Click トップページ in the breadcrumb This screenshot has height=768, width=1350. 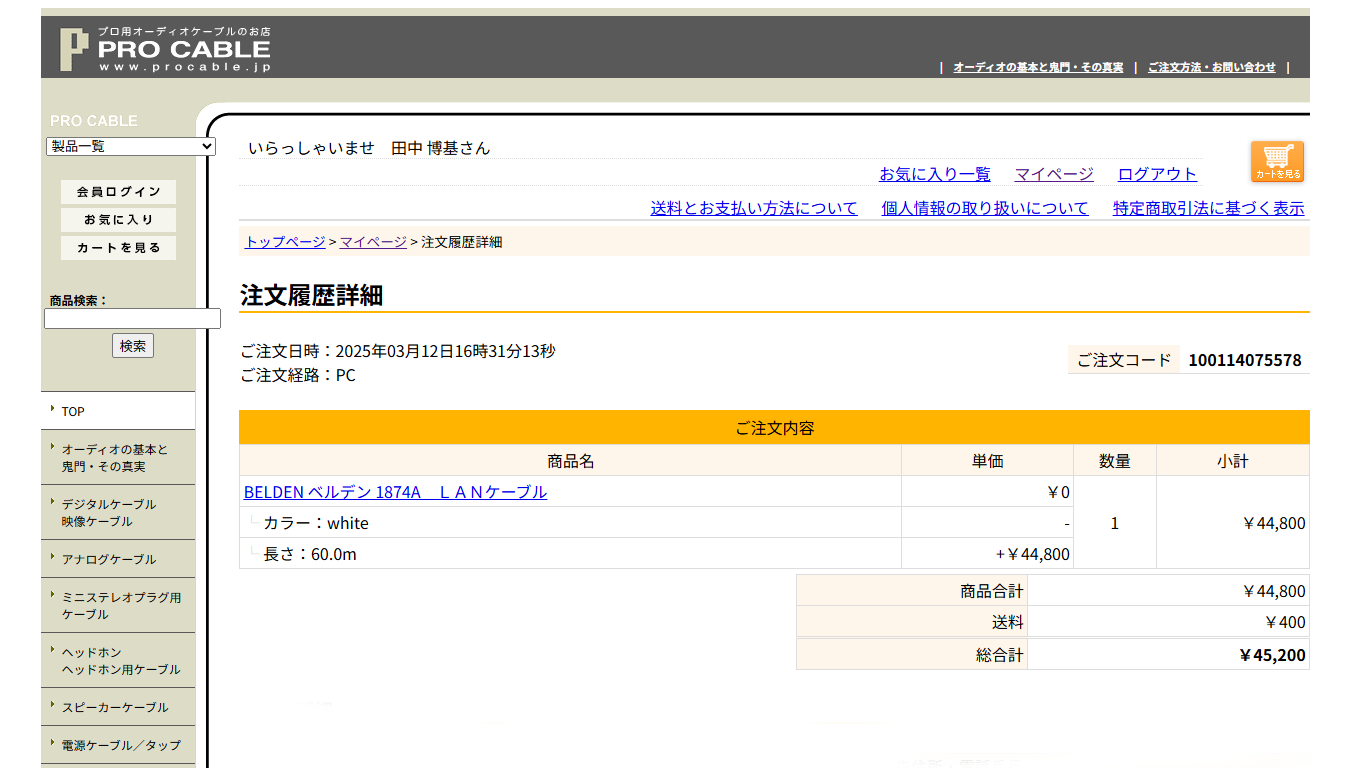click(285, 242)
